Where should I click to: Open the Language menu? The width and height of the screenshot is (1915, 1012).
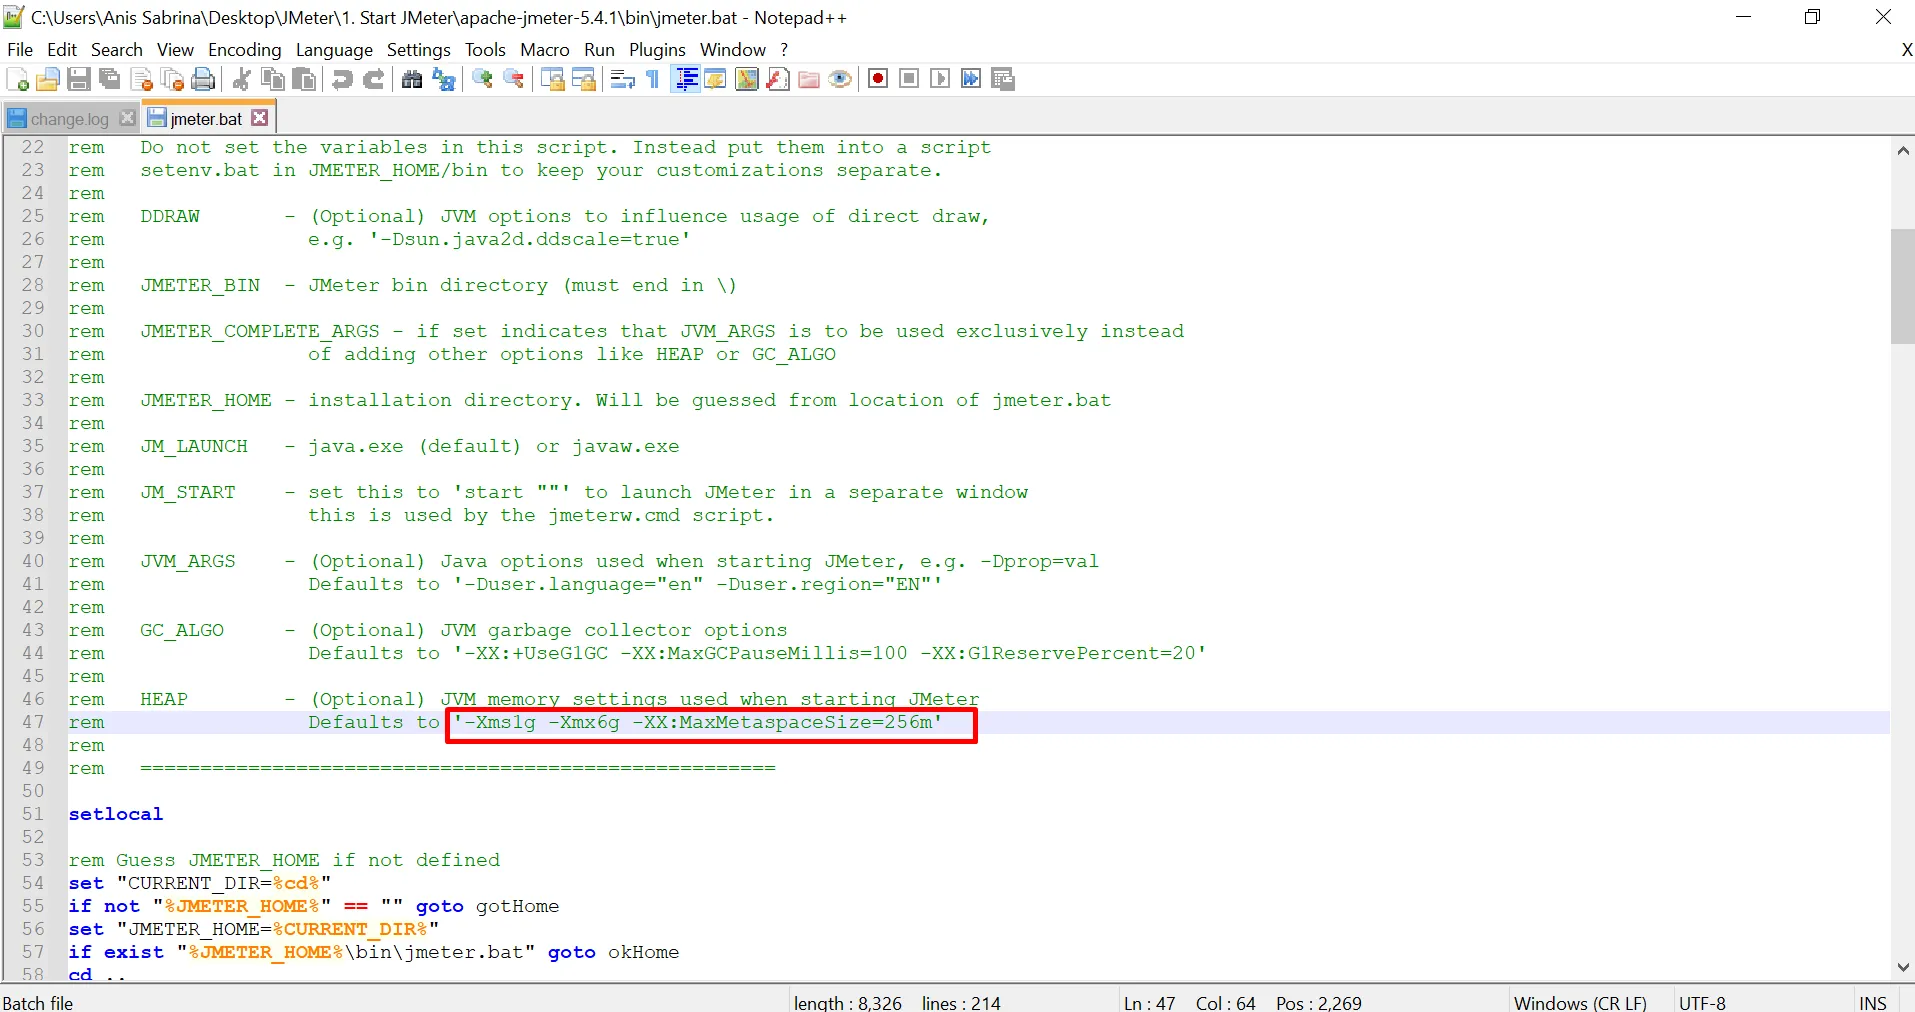334,50
